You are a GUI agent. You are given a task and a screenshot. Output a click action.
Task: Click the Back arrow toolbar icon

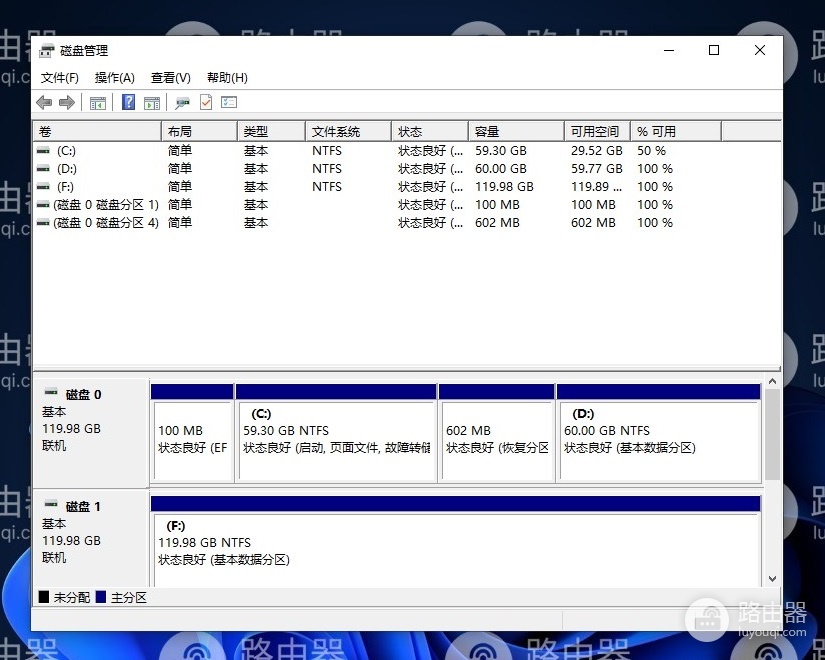44,102
